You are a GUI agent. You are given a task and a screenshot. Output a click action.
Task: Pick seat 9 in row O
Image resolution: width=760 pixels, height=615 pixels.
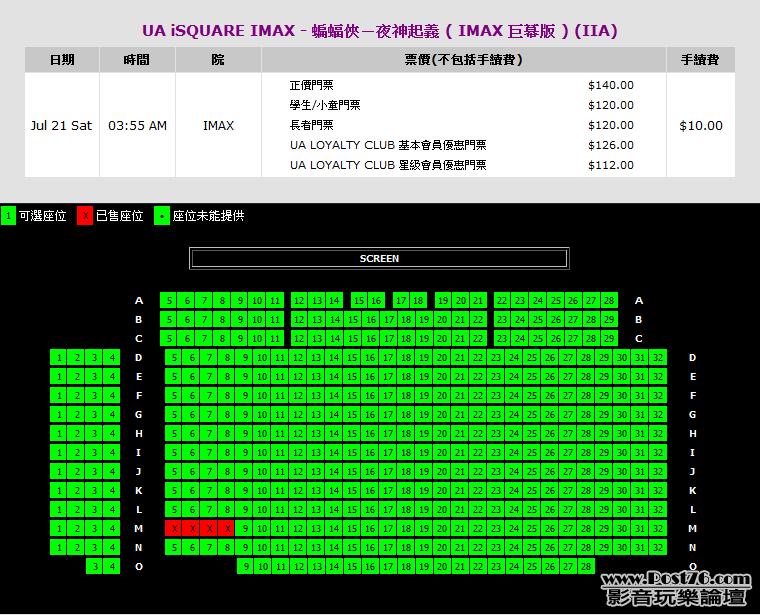(245, 566)
